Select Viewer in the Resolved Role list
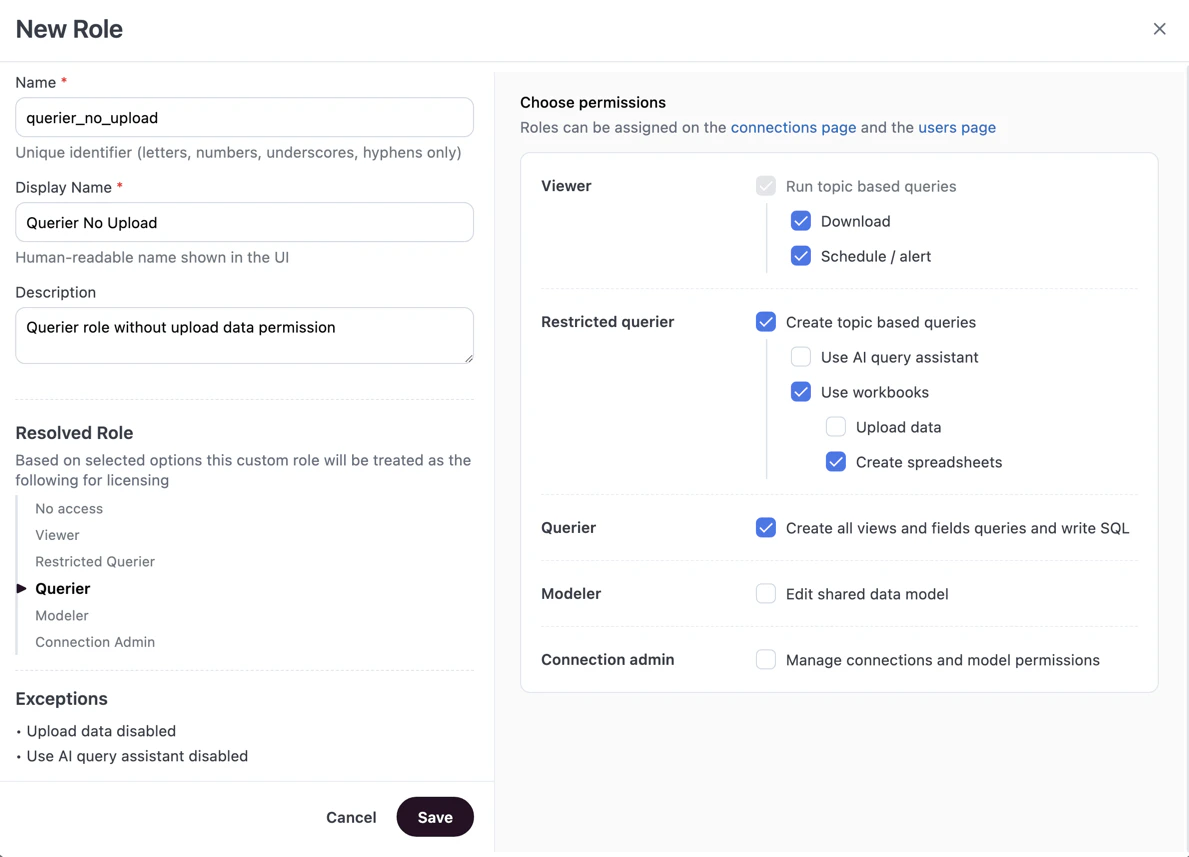The width and height of the screenshot is (1189, 857). tap(57, 535)
